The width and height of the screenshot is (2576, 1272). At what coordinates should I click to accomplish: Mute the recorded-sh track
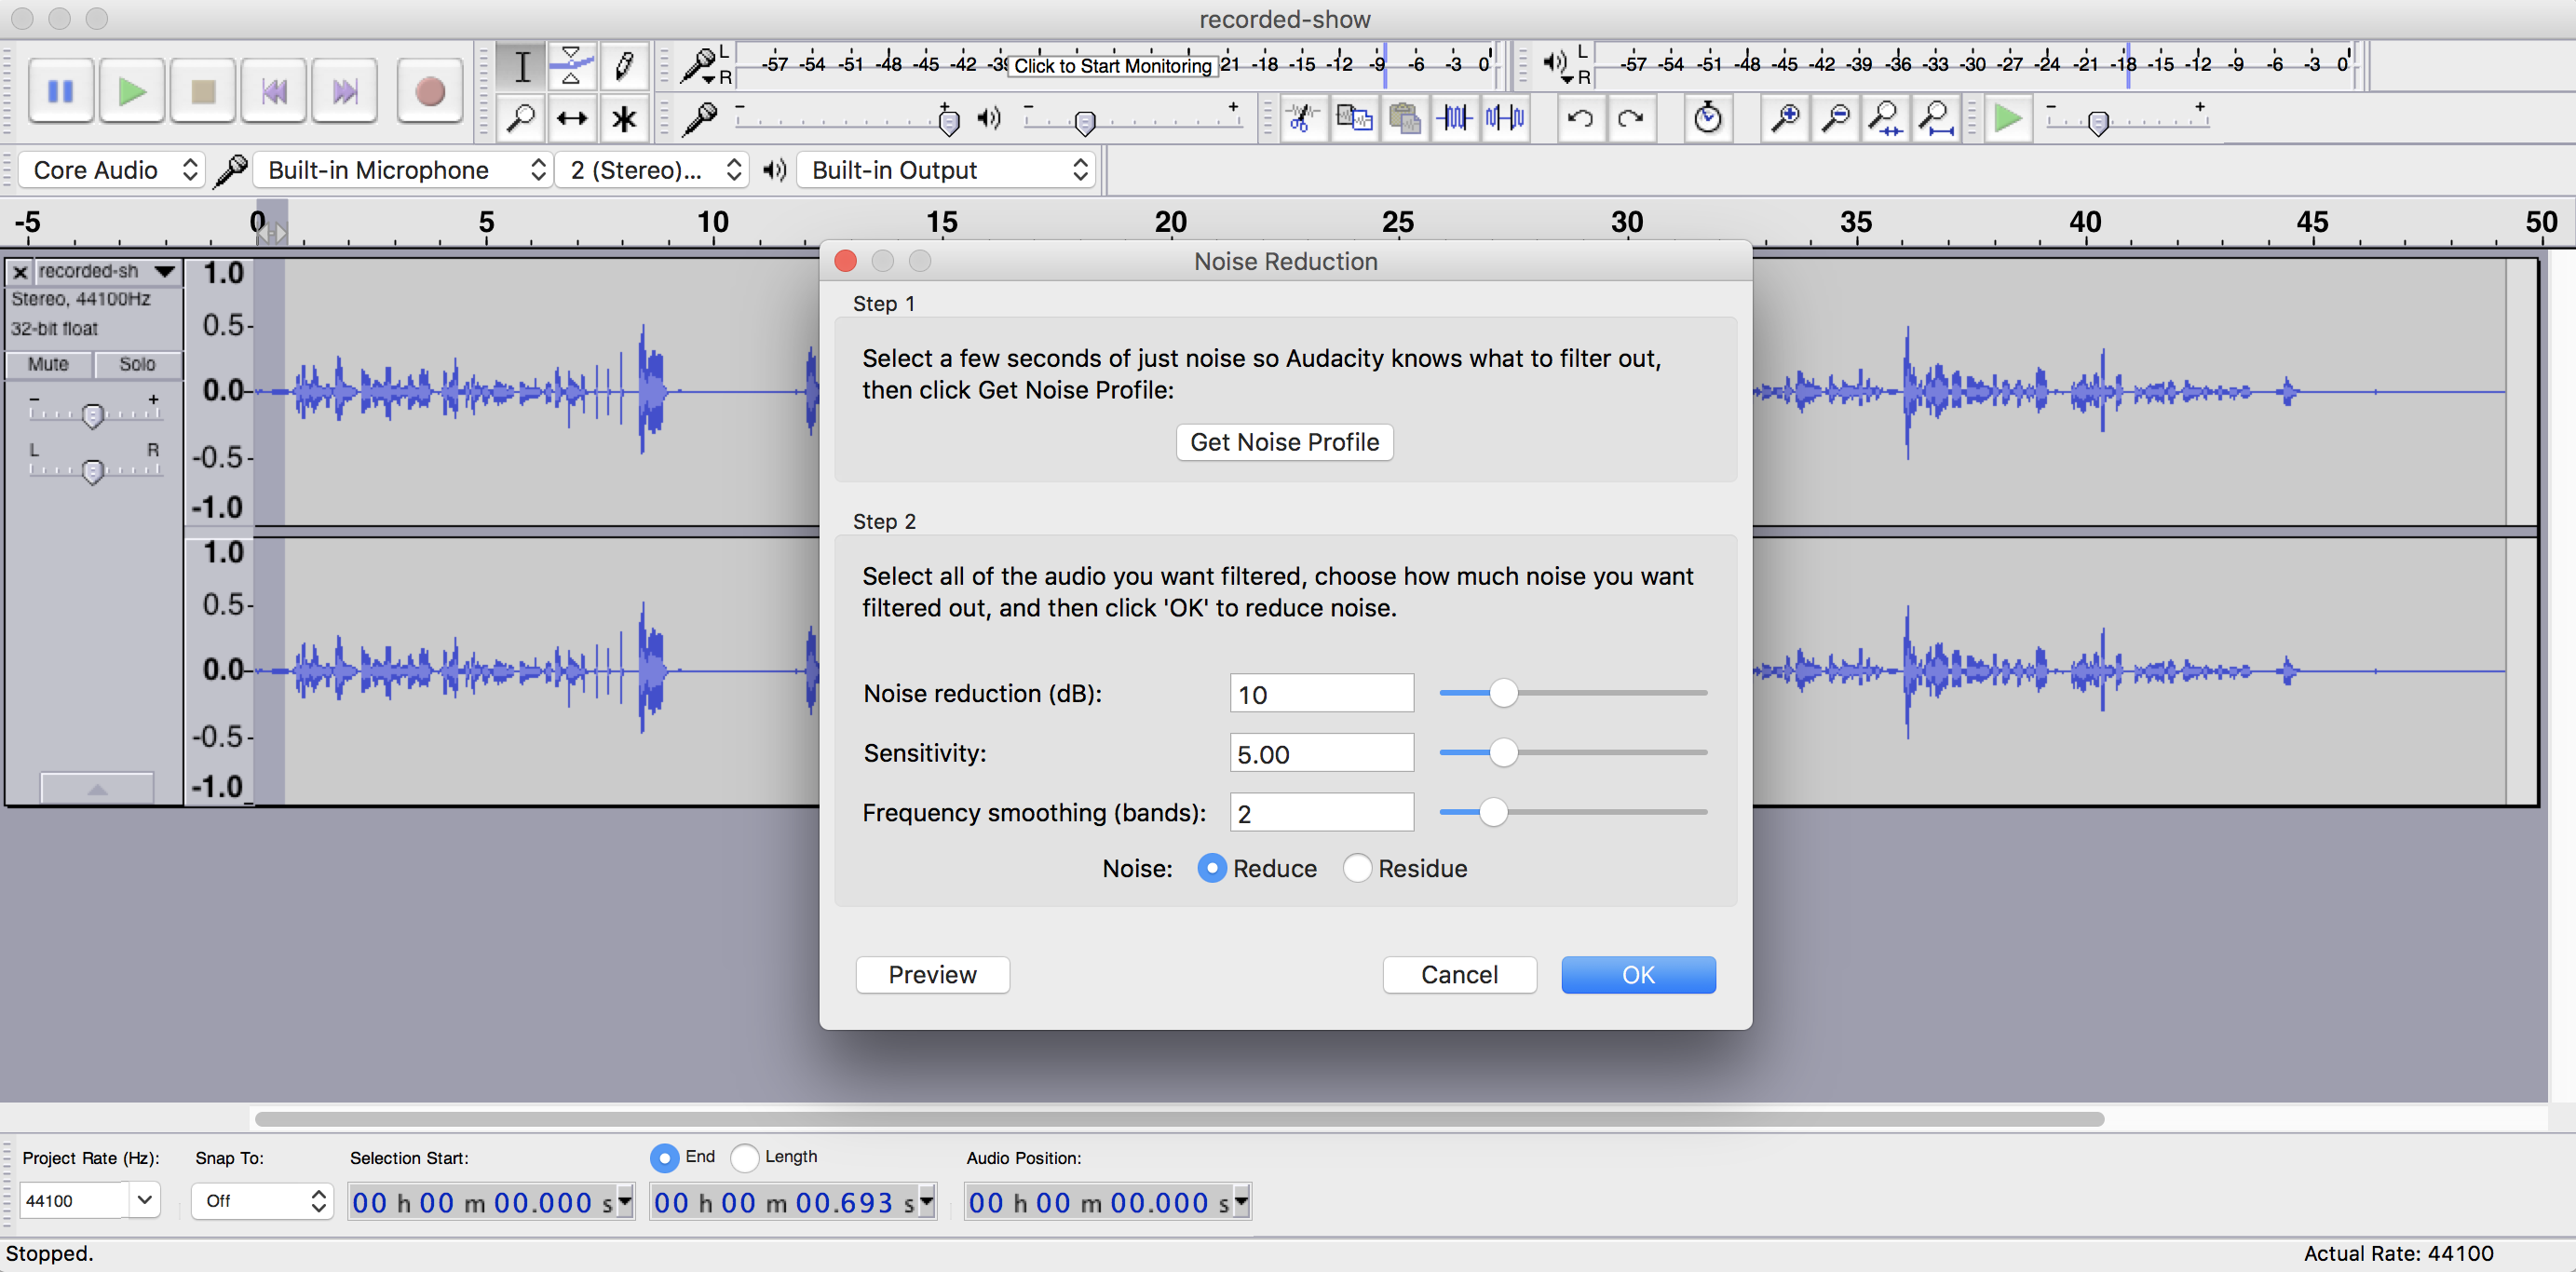[x=48, y=364]
